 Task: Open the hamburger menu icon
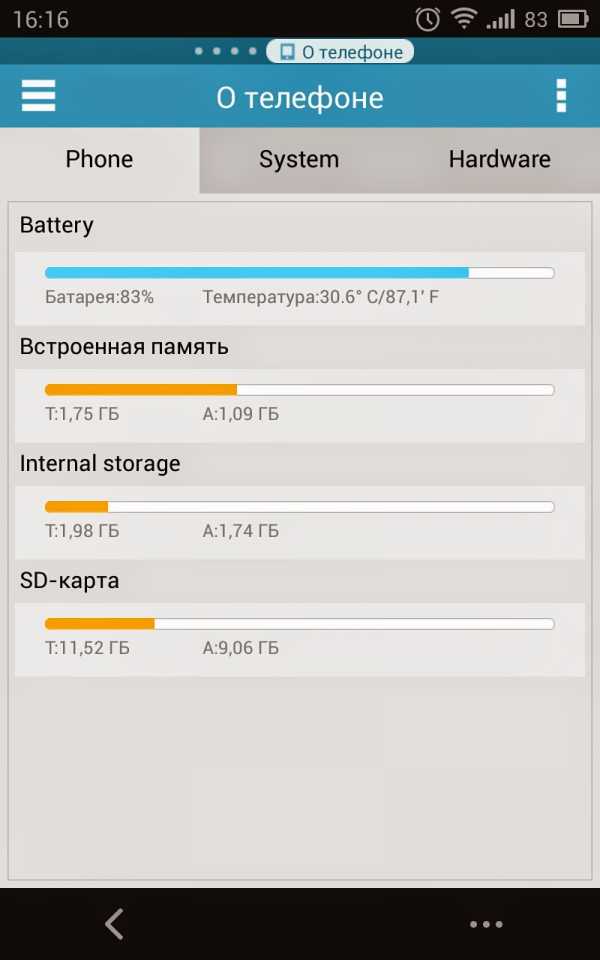[x=39, y=96]
